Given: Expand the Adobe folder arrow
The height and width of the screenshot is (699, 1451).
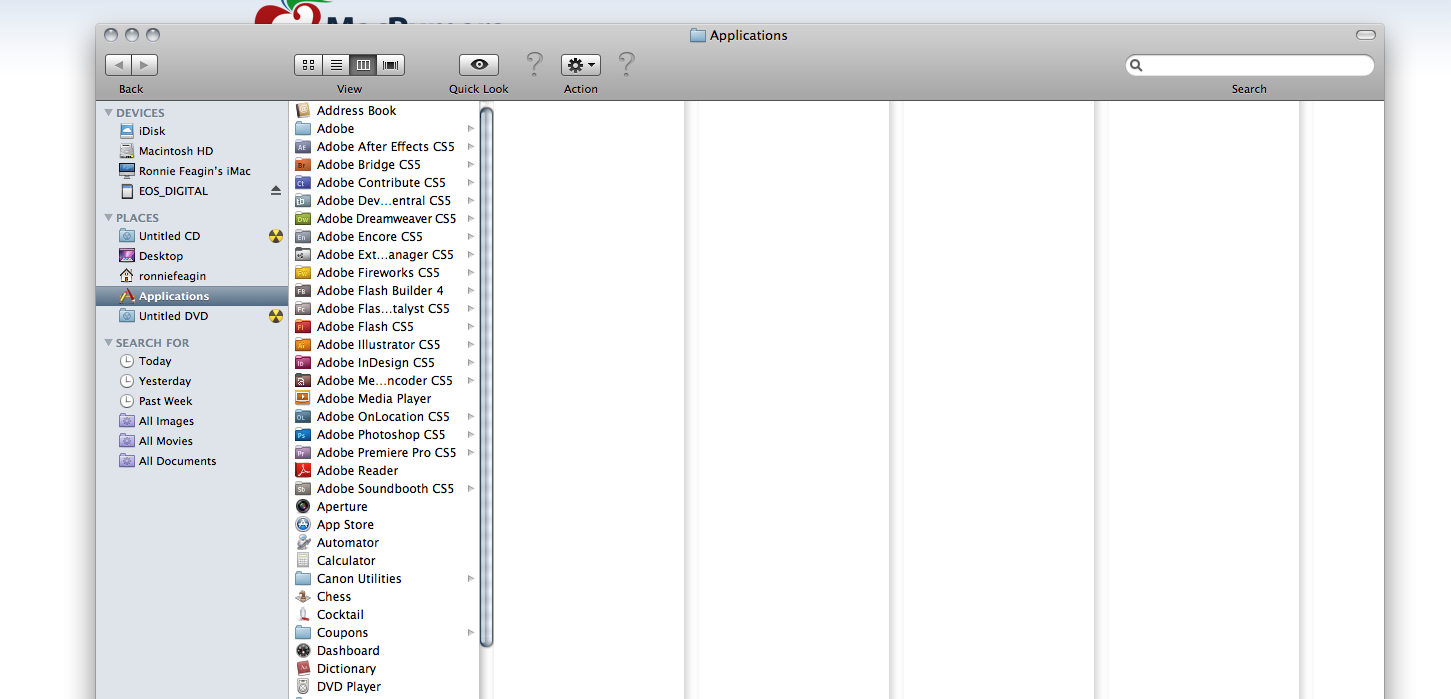Looking at the screenshot, I should click(470, 129).
